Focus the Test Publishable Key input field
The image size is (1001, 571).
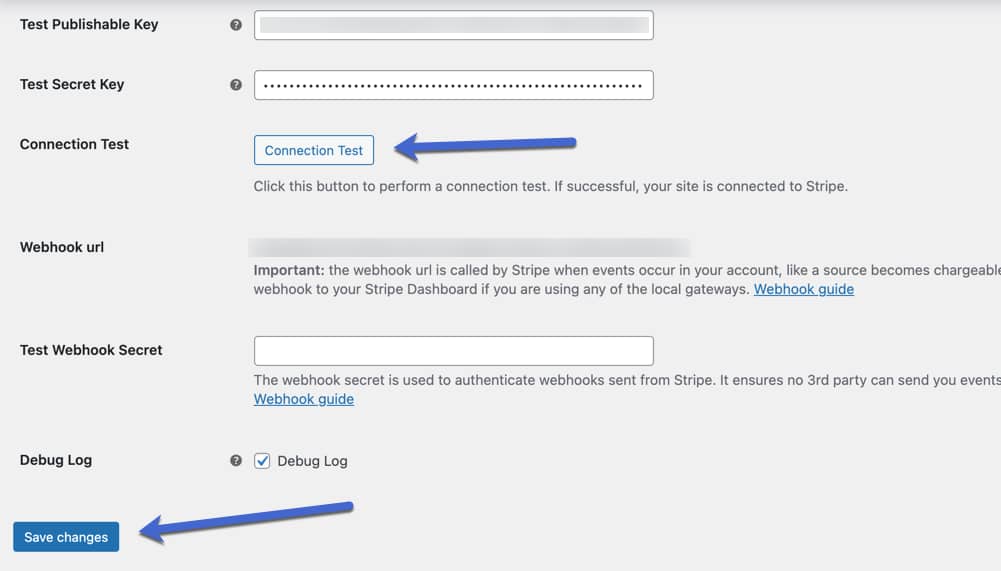(x=453, y=25)
